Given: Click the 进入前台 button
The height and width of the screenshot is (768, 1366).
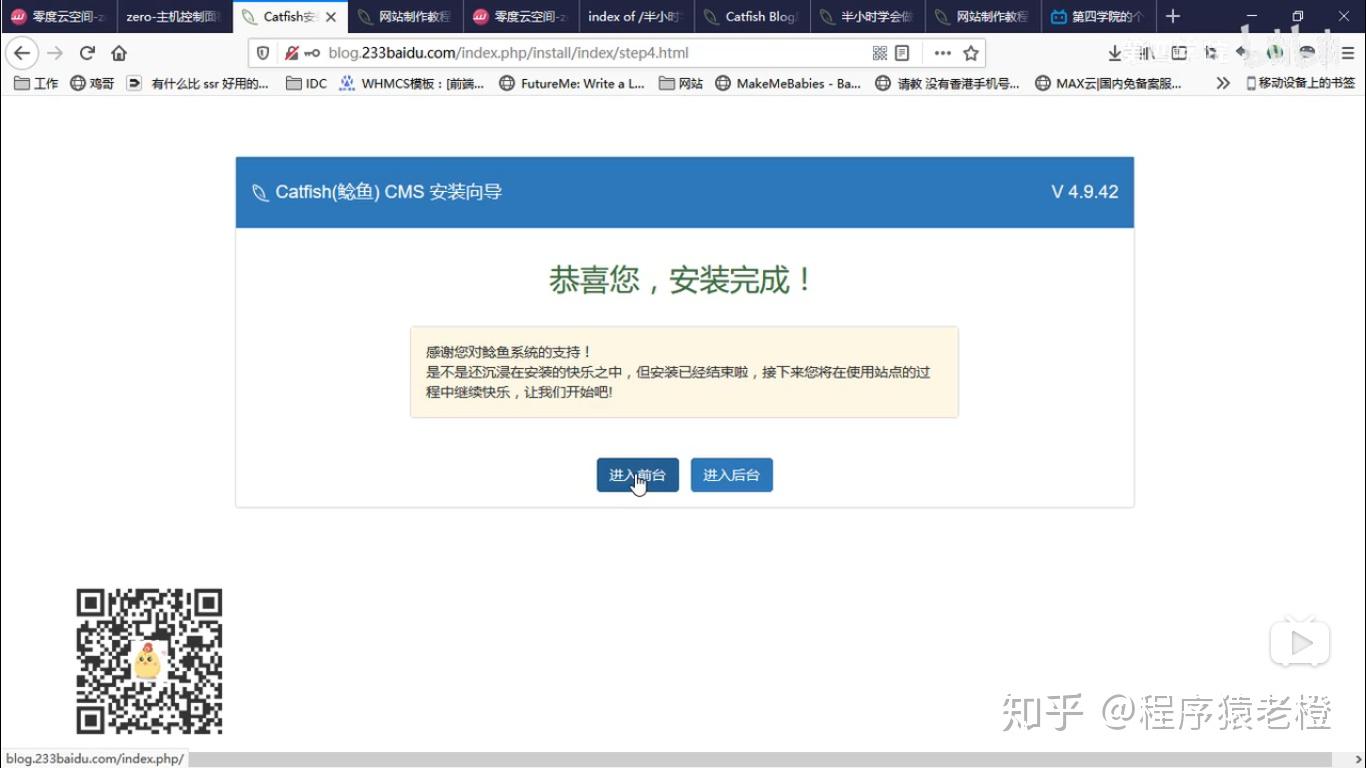Looking at the screenshot, I should click(638, 475).
